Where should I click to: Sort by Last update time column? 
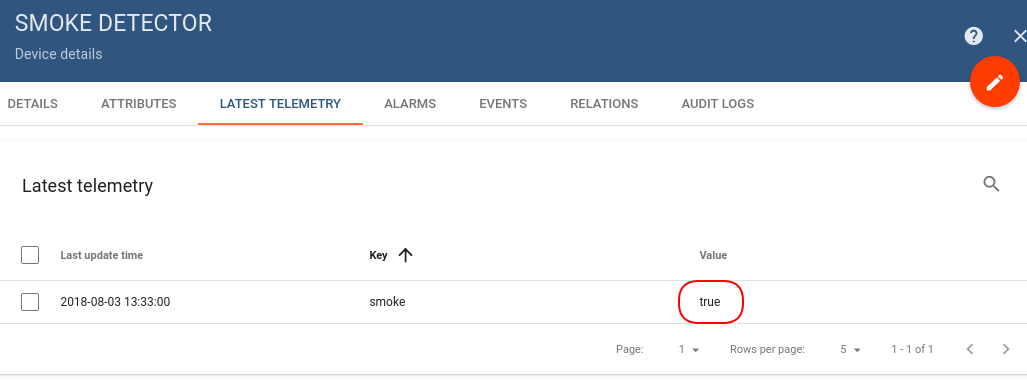pyautogui.click(x=102, y=256)
